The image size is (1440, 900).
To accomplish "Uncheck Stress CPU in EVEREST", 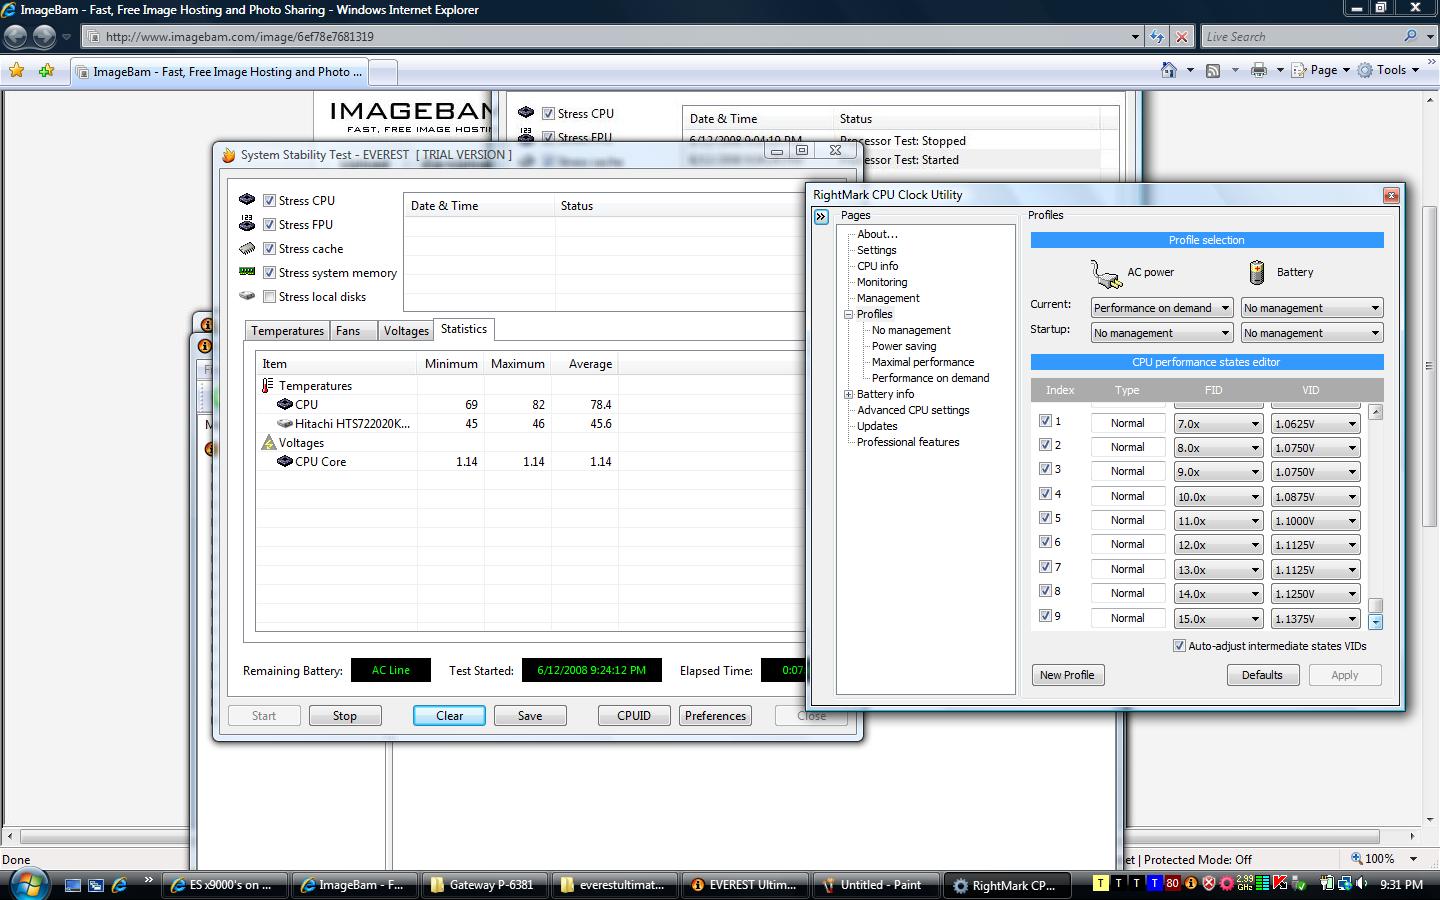I will tap(269, 201).
